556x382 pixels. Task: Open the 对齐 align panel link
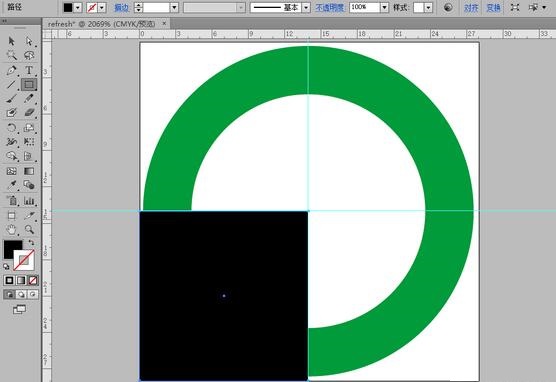tap(471, 7)
